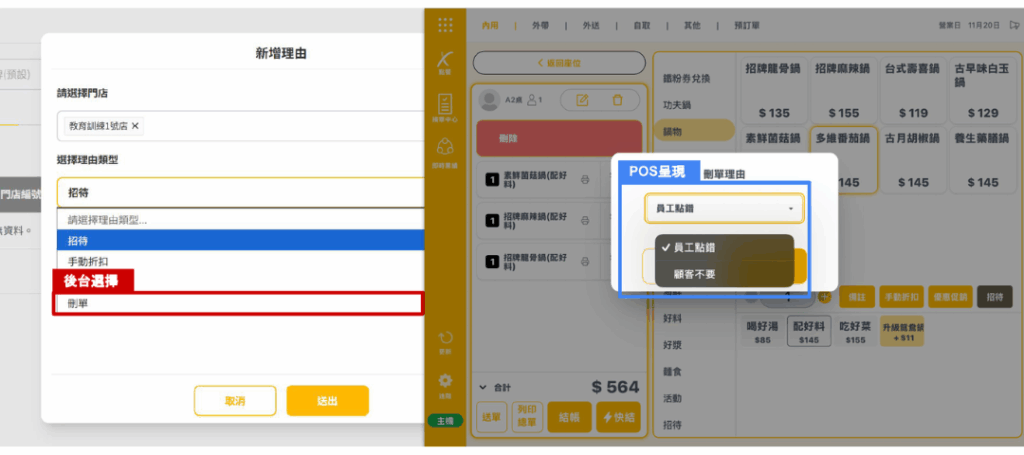1024x455 pixels.
Task: Open the 選擇理由類型 dropdown showing 招待
Action: click(x=240, y=192)
